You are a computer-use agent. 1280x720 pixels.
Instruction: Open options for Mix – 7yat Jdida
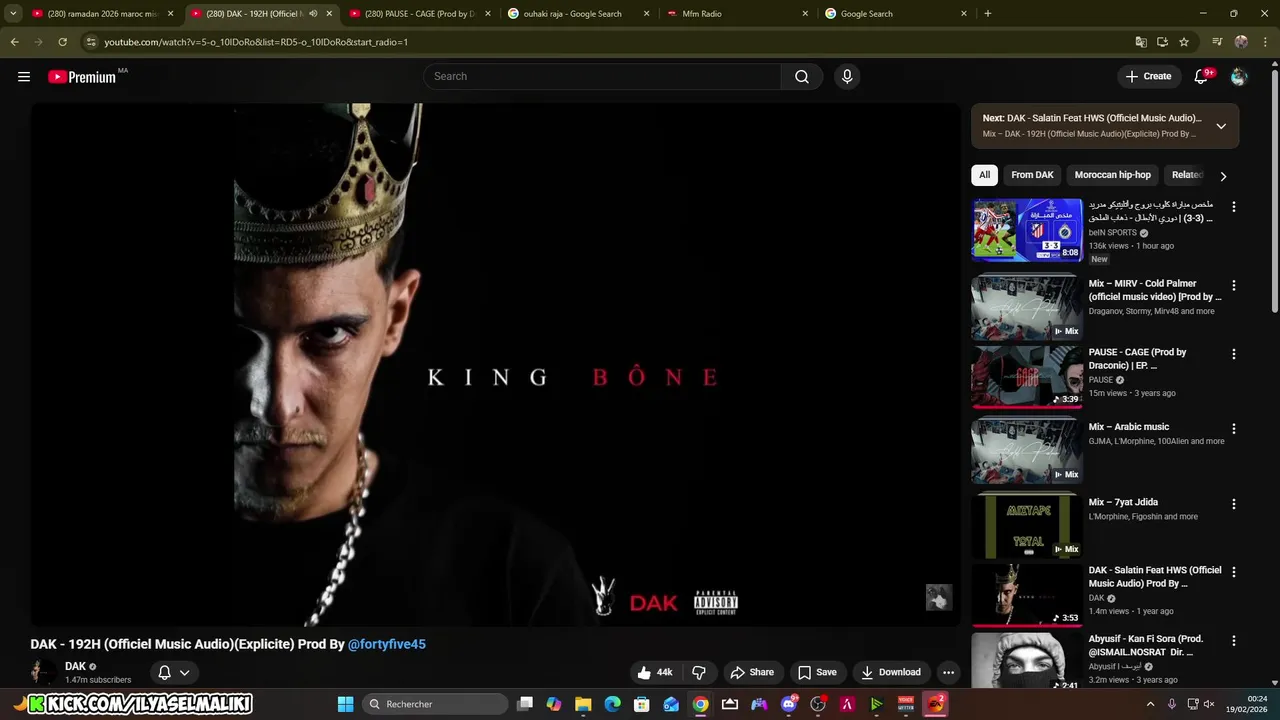[x=1233, y=505]
